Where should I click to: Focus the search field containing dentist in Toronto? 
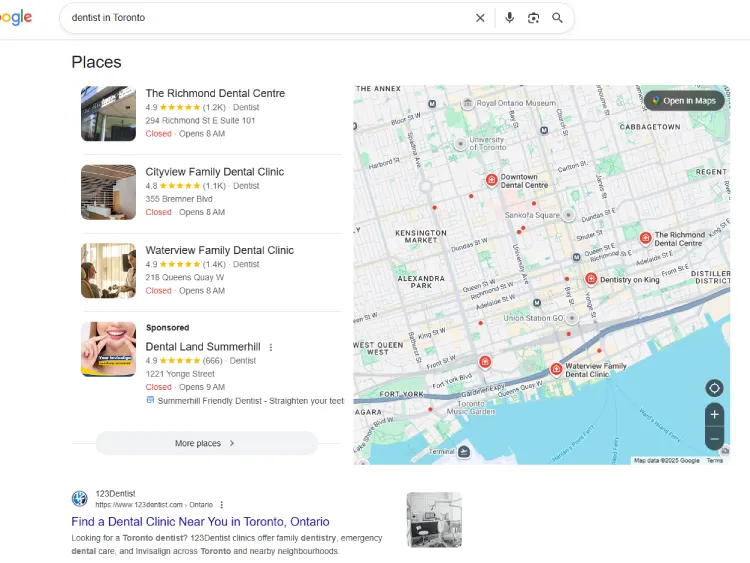[268, 18]
